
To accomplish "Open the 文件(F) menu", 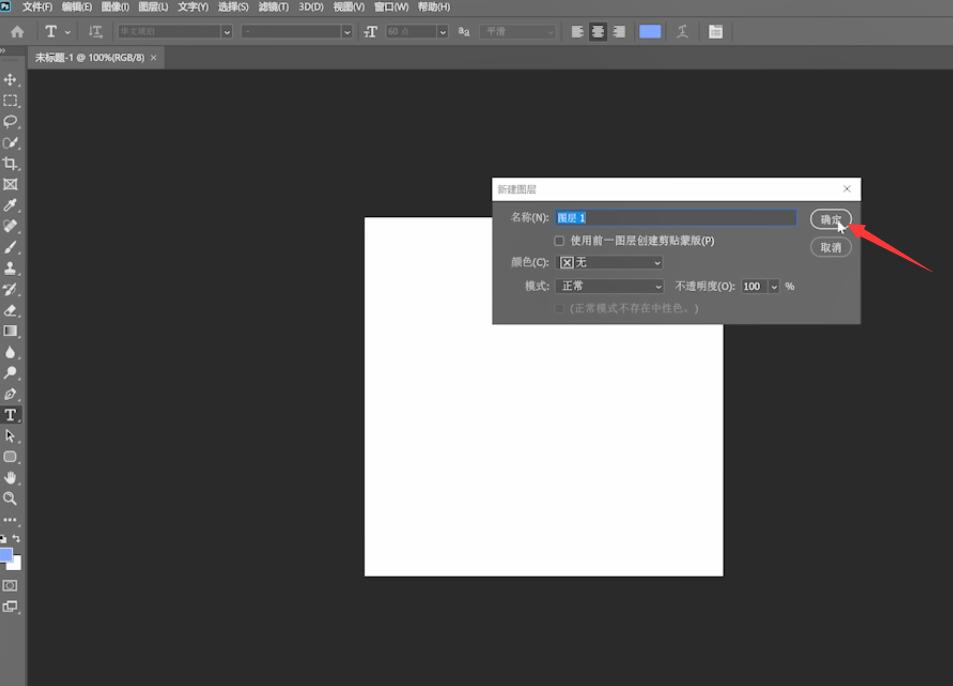I will point(37,7).
